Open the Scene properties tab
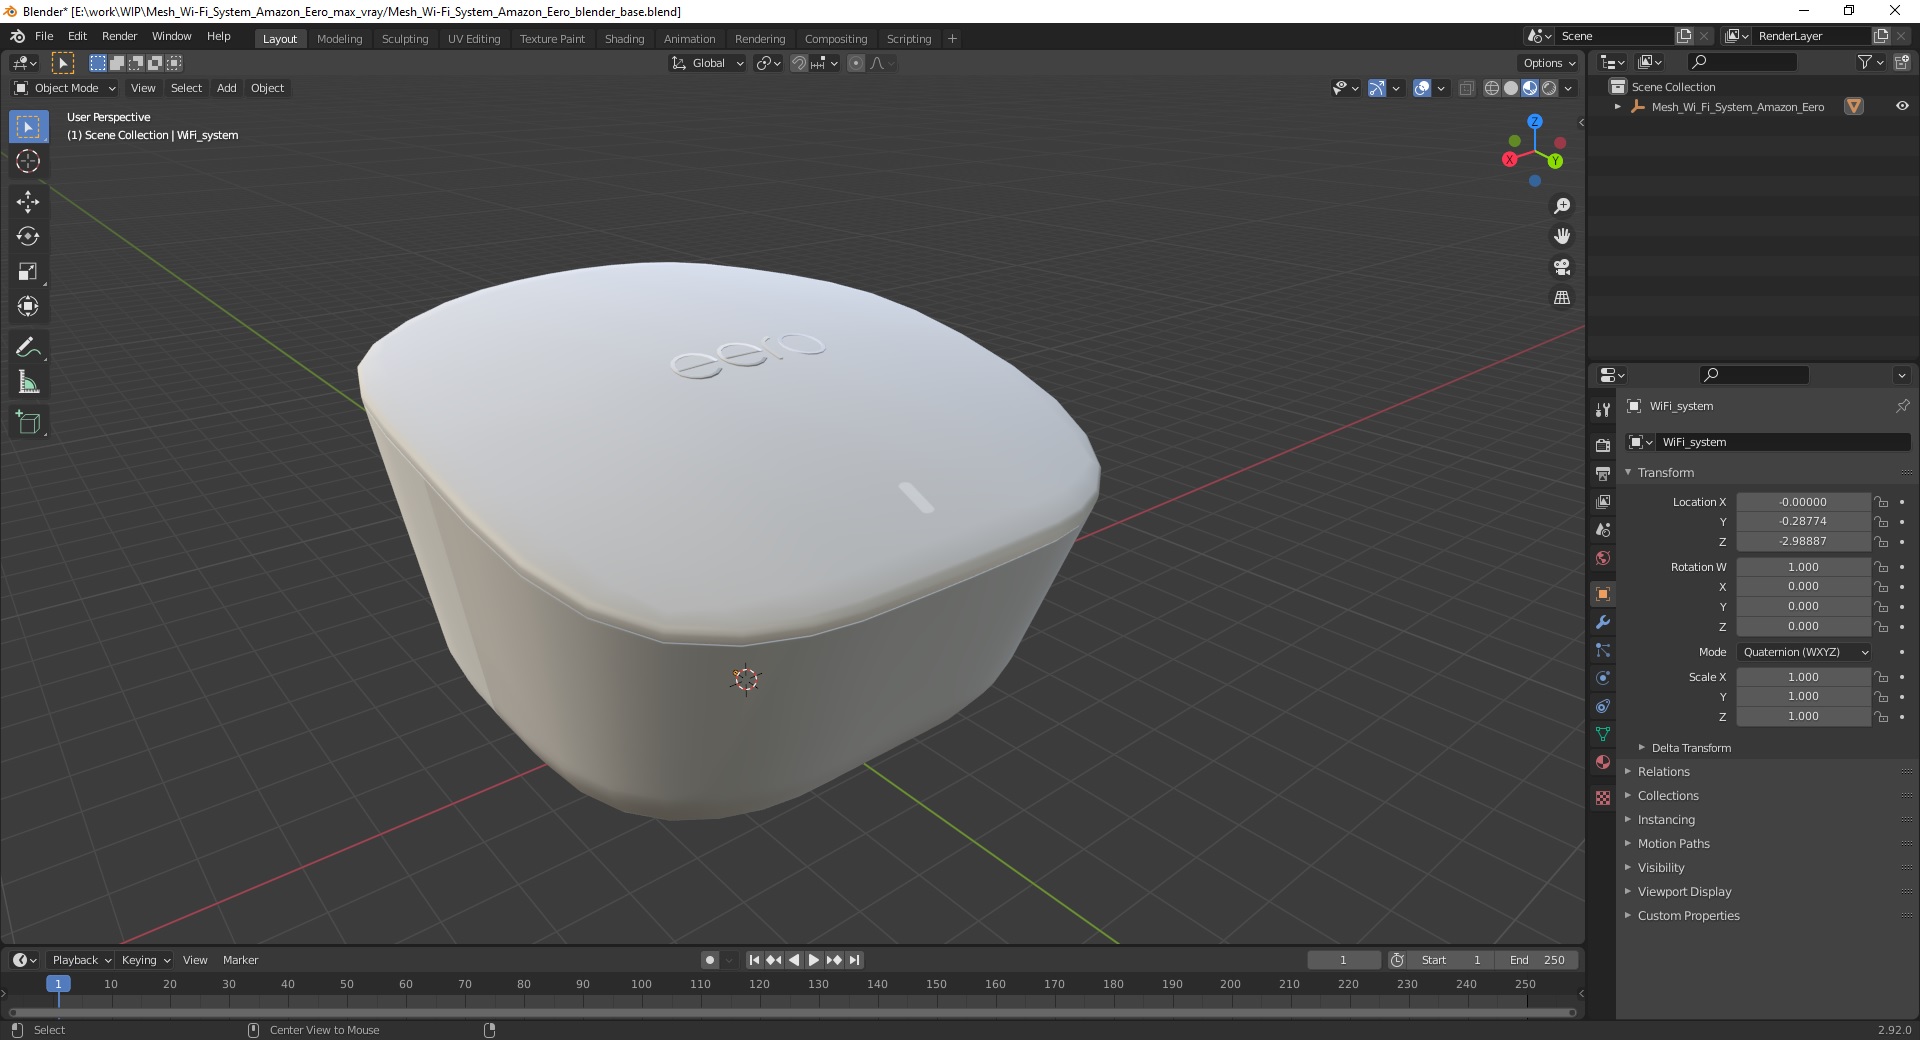1920x1040 pixels. (x=1603, y=529)
